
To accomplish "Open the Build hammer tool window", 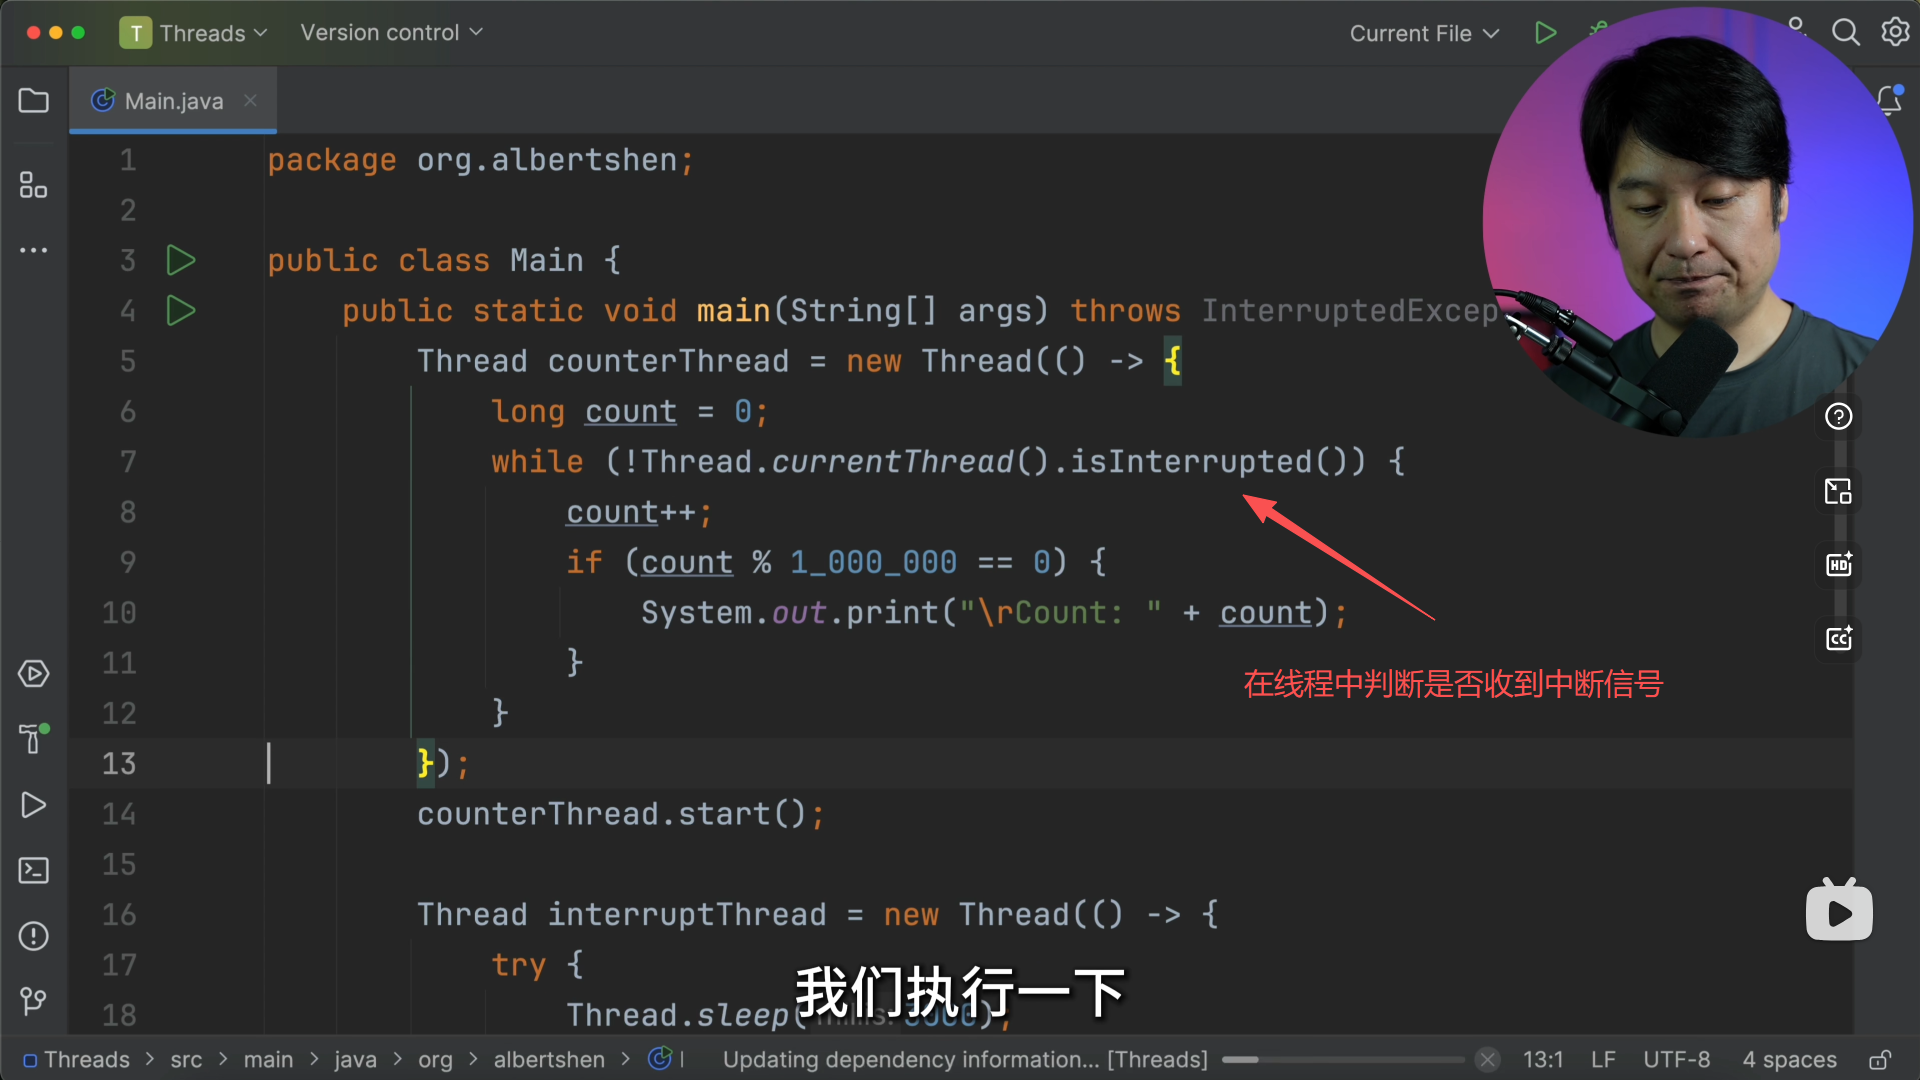I will 33,739.
